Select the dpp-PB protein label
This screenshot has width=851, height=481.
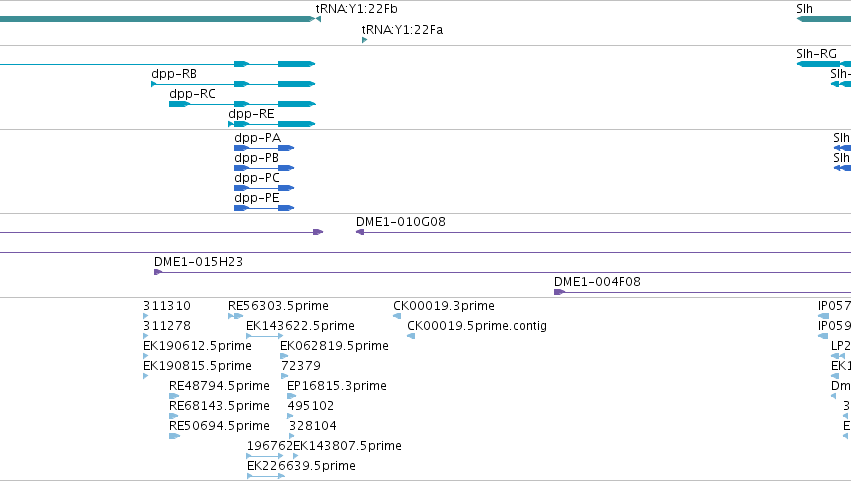(256, 158)
